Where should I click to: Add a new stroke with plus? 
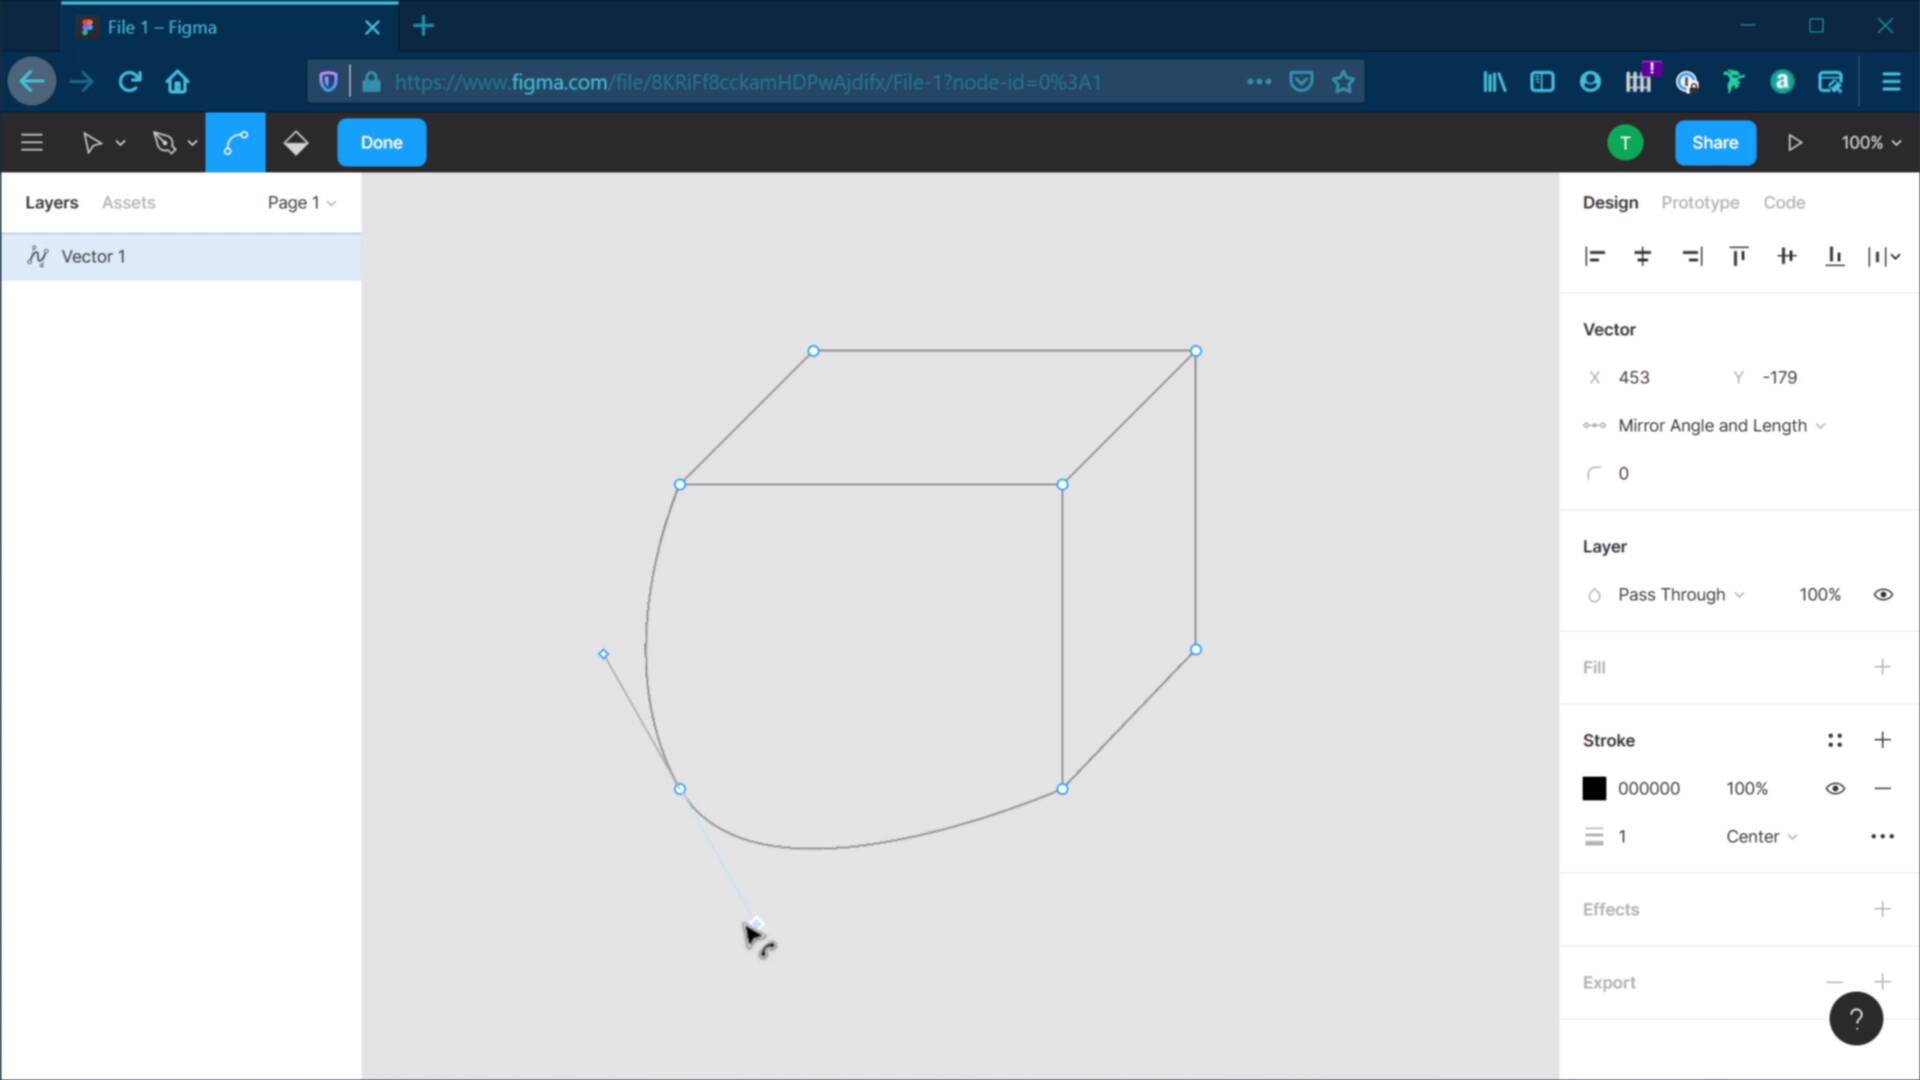1882,740
